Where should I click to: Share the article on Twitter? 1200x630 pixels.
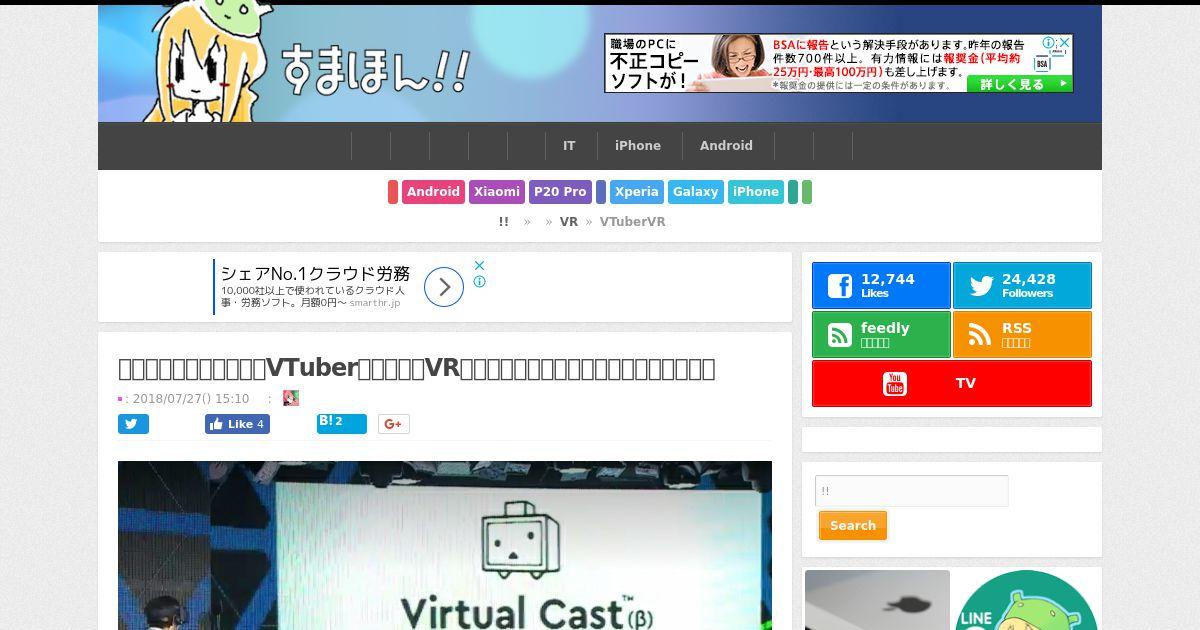coord(133,424)
